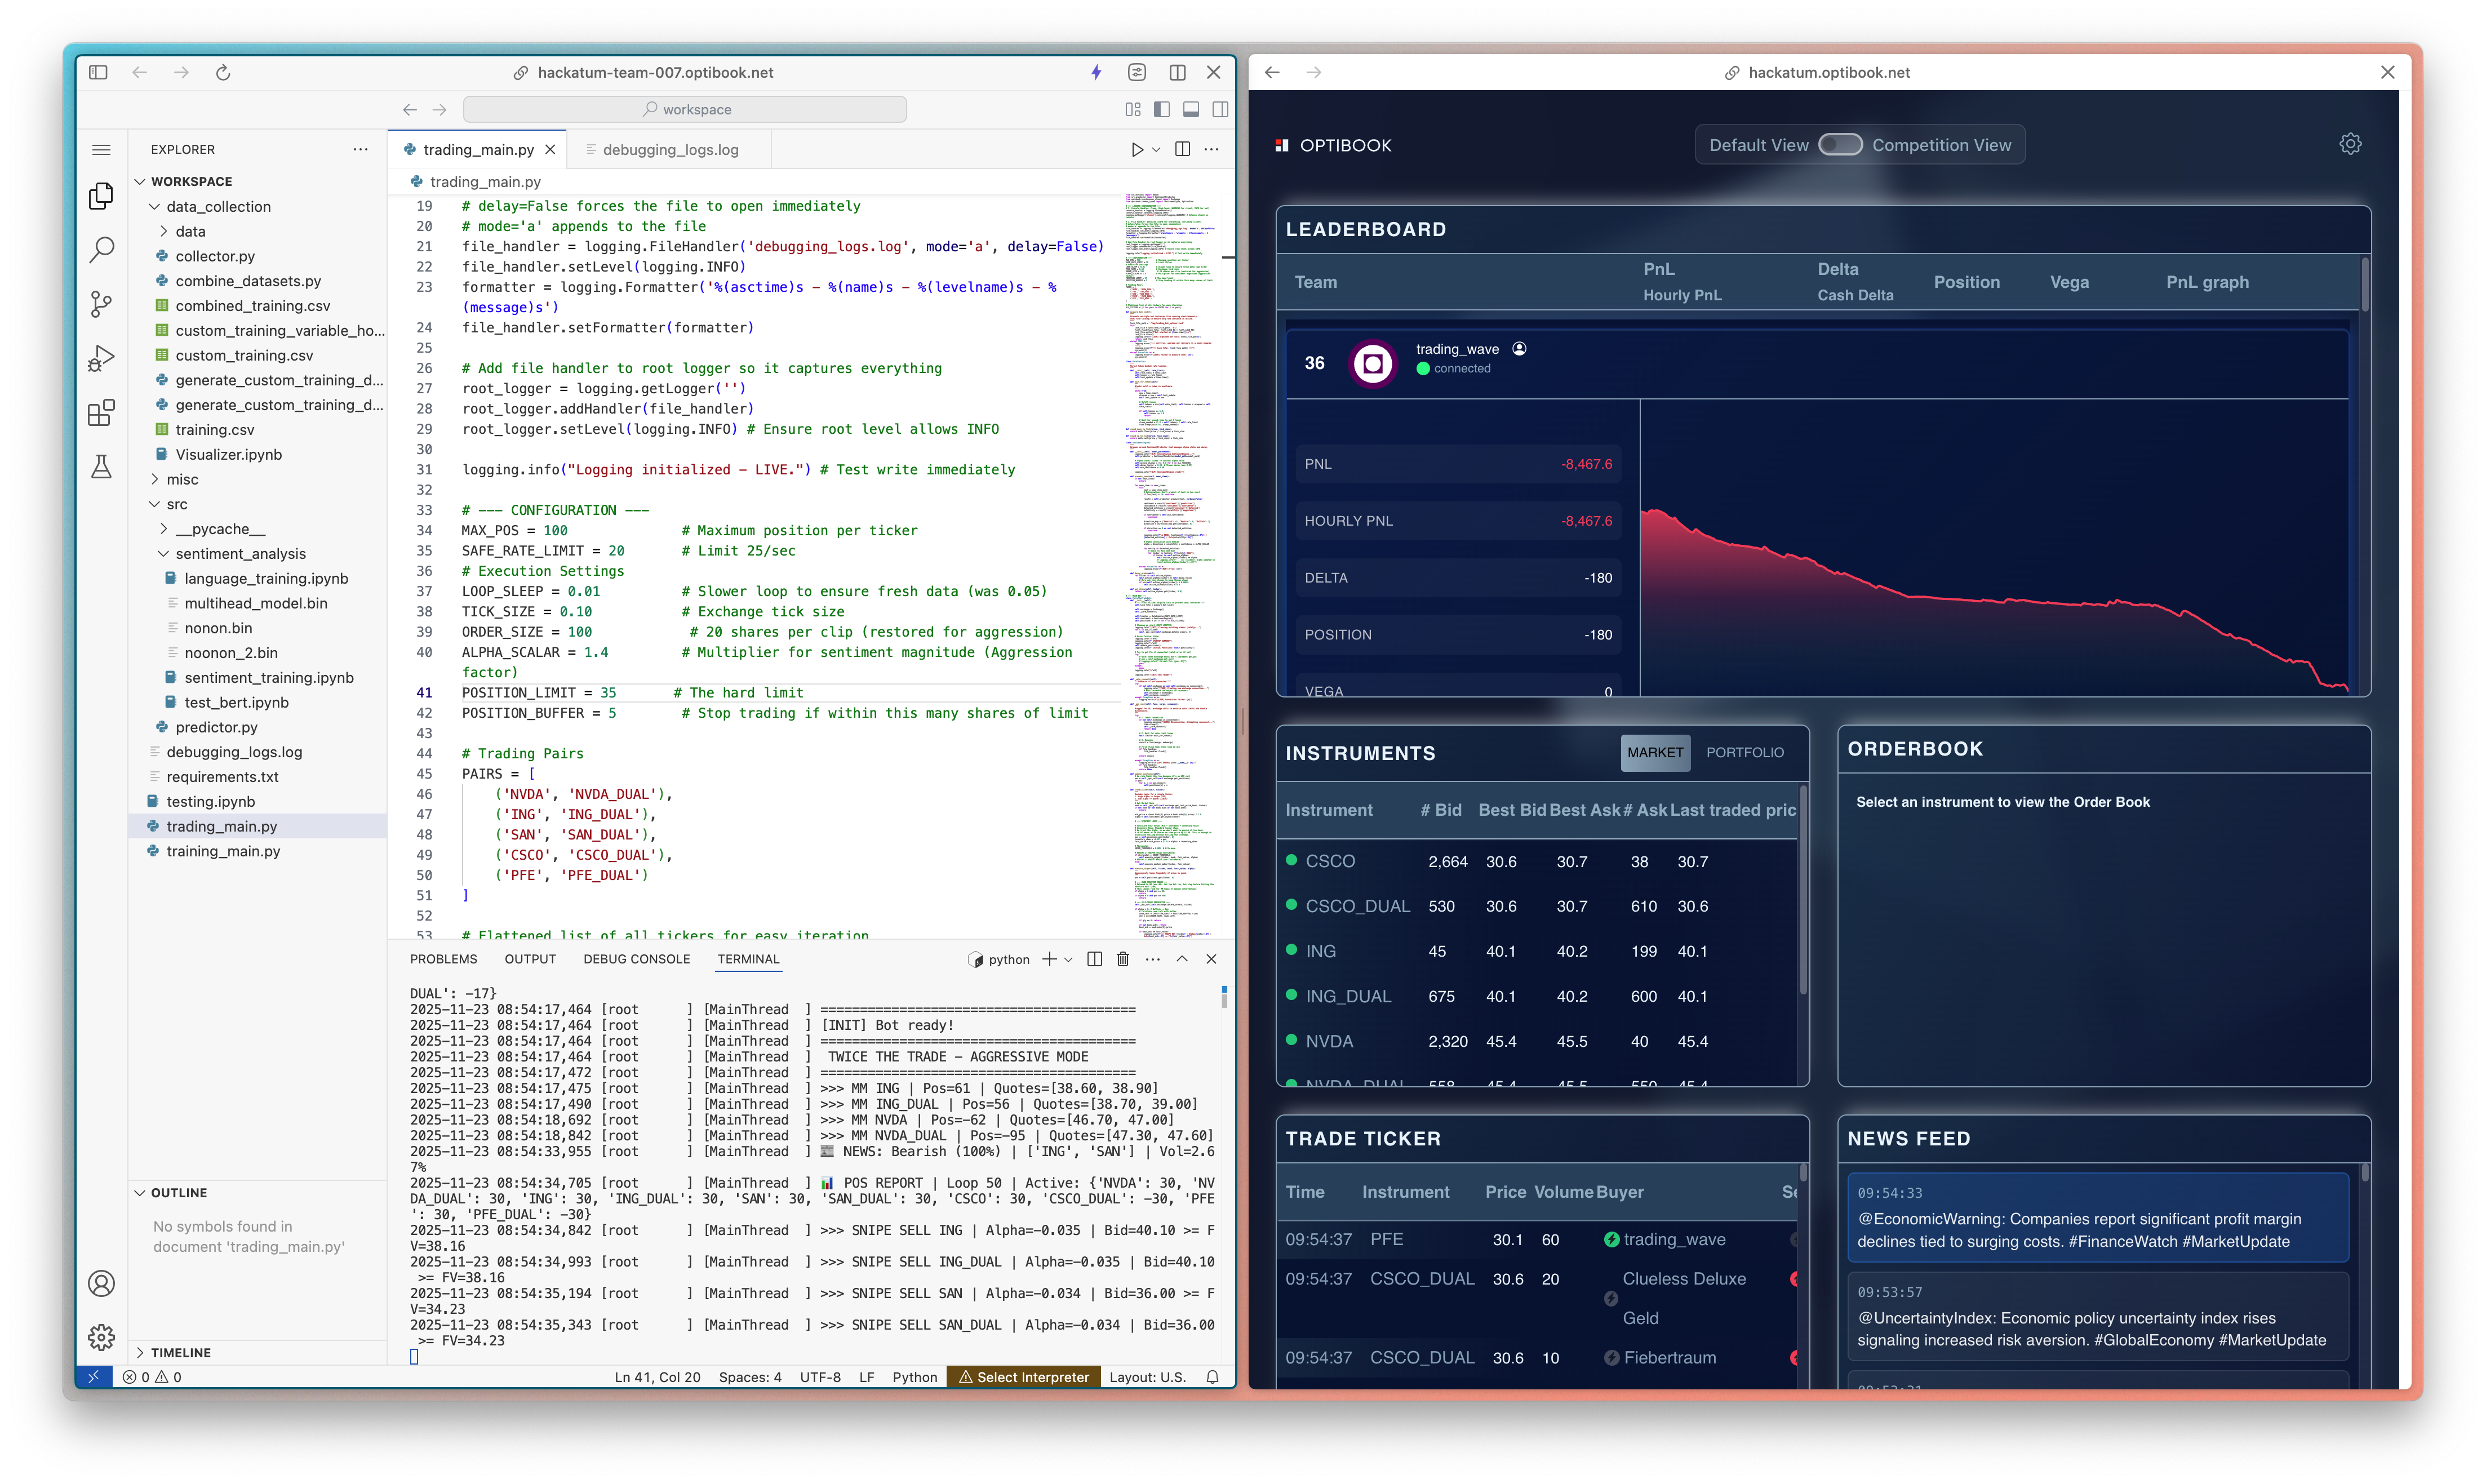Screen dimensions: 2486x1484
Task: Open the Search view in activity bar
Action: (x=101, y=250)
